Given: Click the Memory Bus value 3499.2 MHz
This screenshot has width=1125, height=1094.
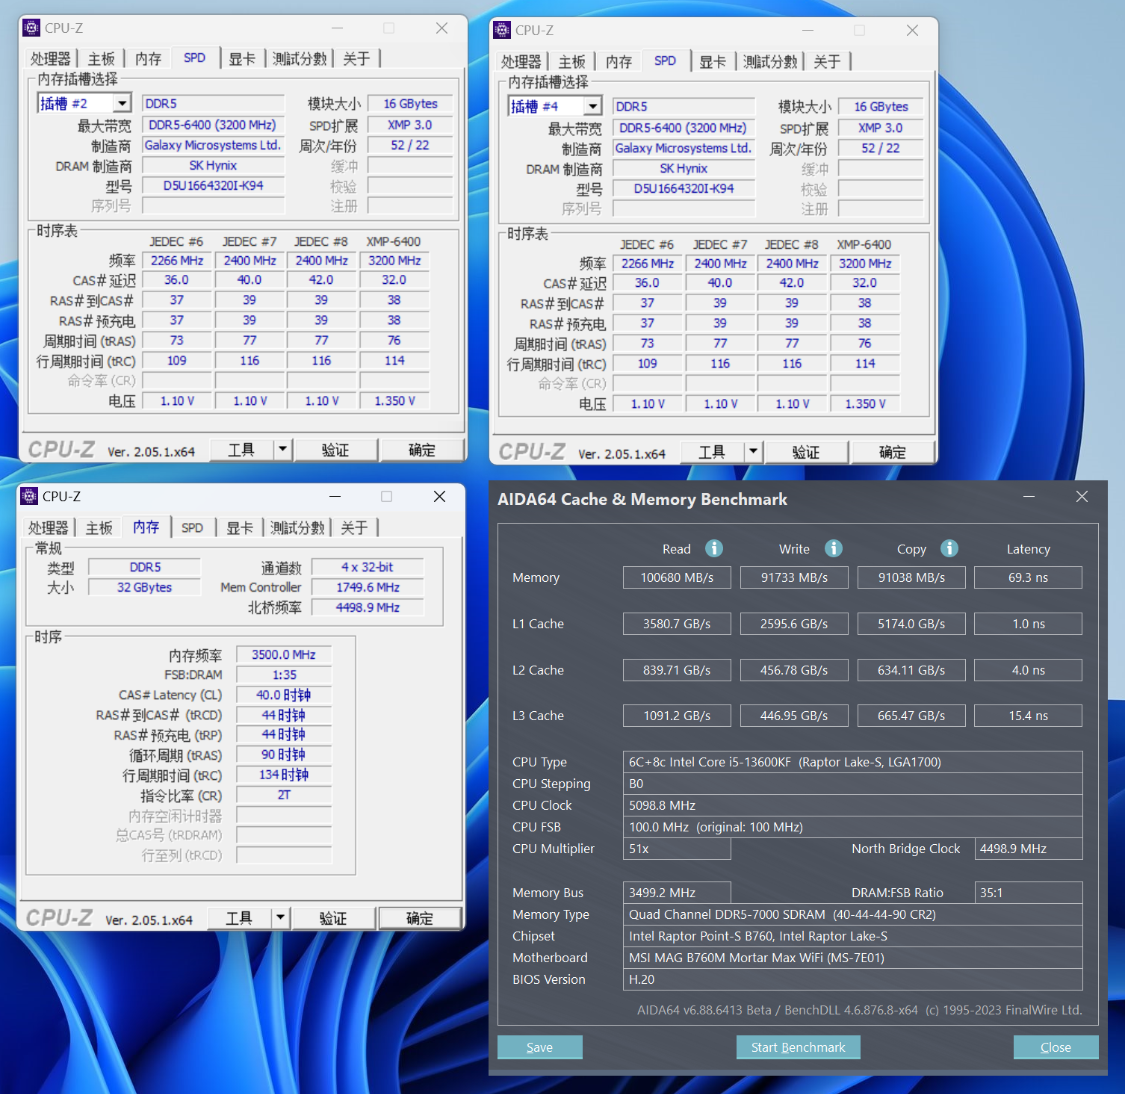Looking at the screenshot, I should tap(677, 892).
